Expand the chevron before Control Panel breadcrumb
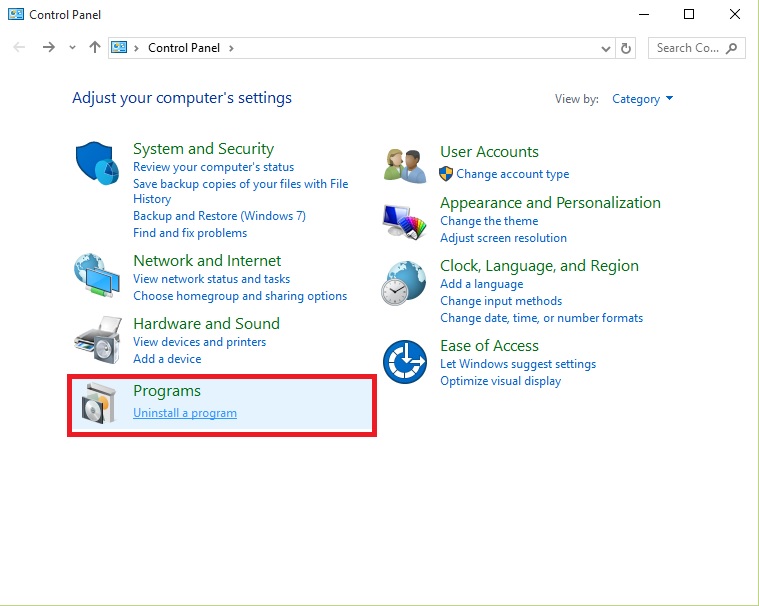759x606 pixels. (x=137, y=48)
